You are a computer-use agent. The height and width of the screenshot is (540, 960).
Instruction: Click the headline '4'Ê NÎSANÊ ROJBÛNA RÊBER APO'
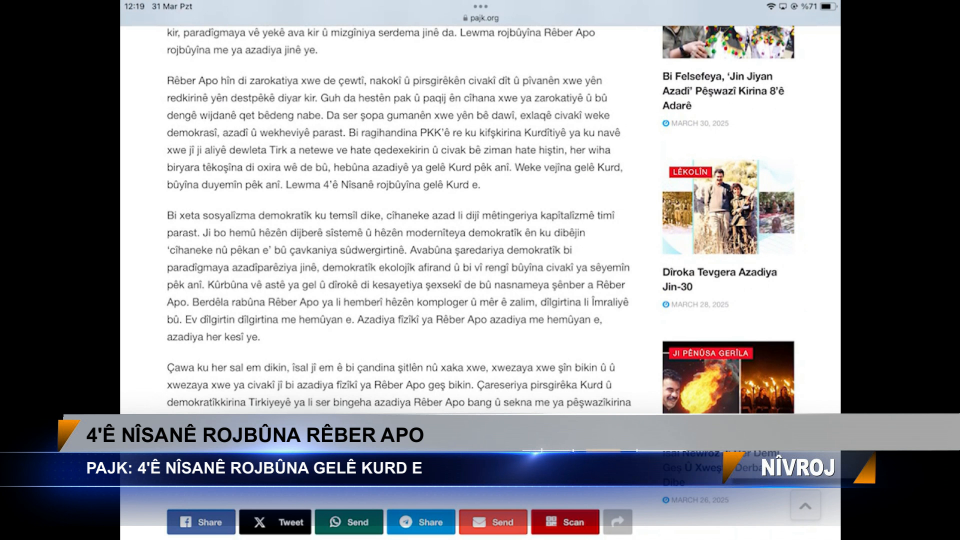point(255,435)
